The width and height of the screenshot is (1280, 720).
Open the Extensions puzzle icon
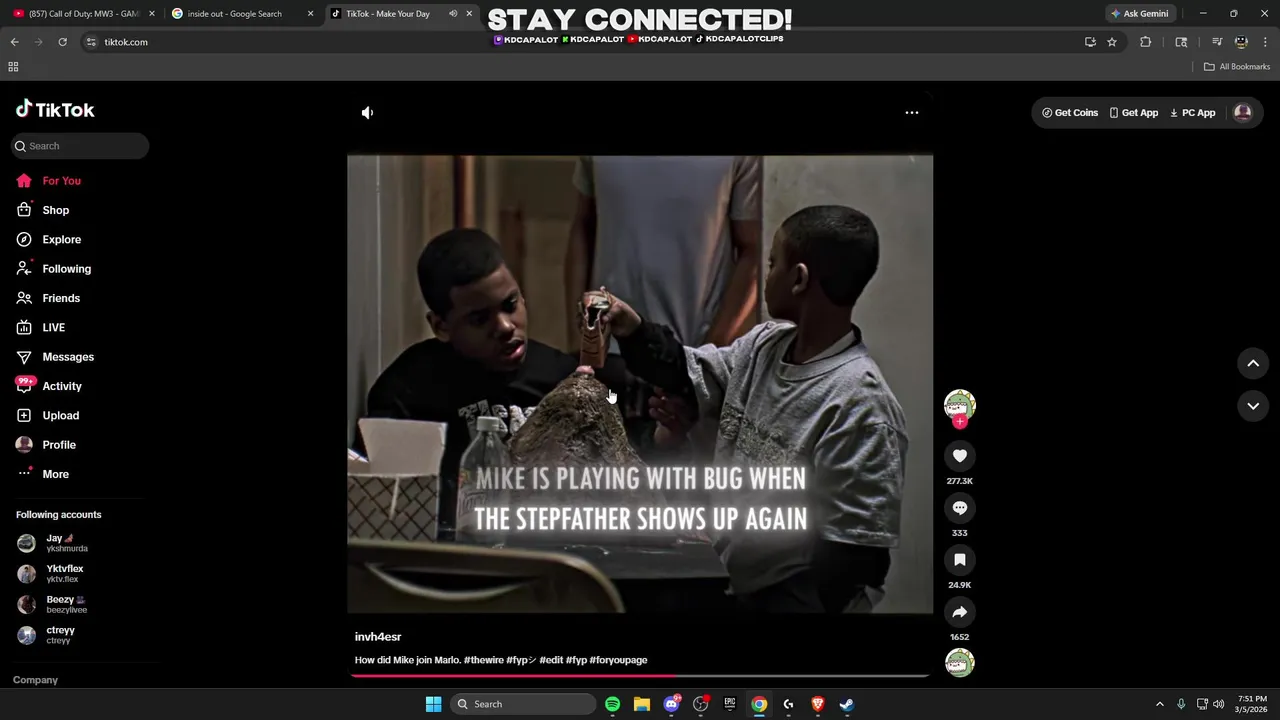tap(1146, 42)
